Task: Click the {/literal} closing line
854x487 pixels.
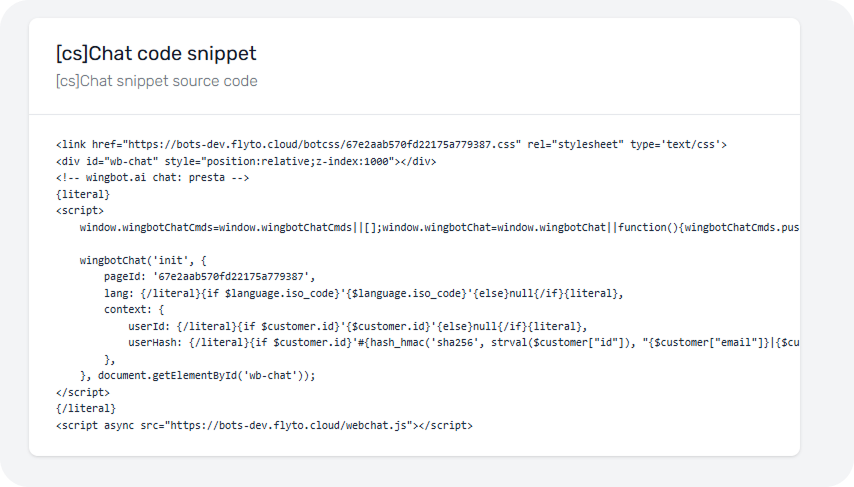Action: pos(86,408)
